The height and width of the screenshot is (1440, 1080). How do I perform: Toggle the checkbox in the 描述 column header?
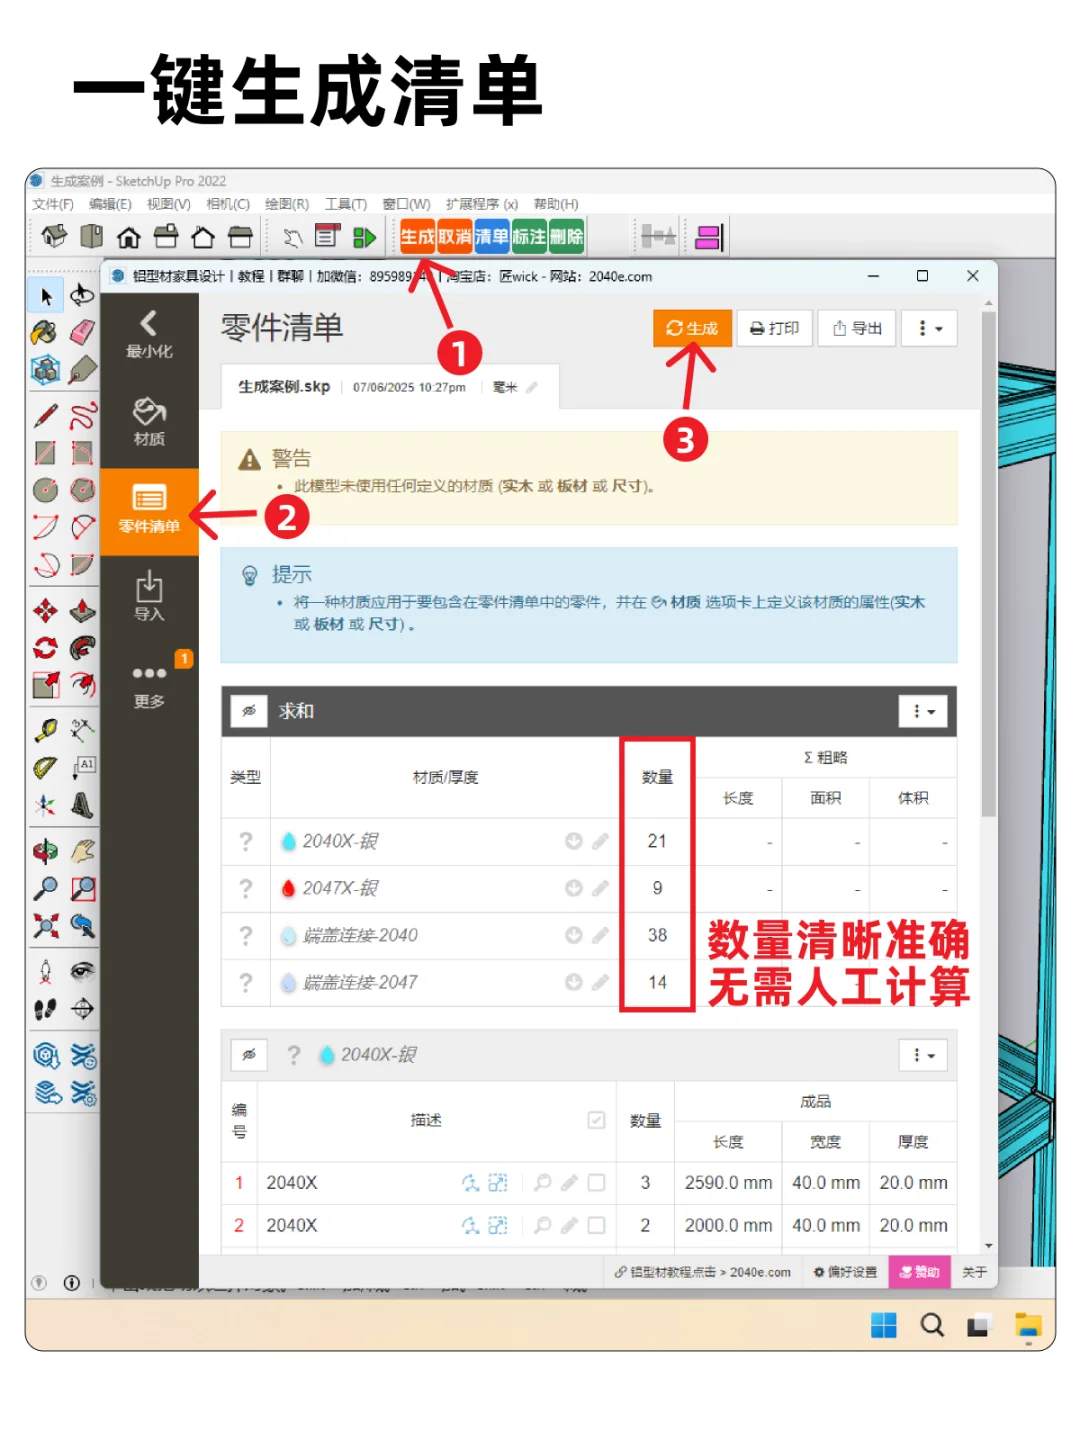click(x=597, y=1120)
